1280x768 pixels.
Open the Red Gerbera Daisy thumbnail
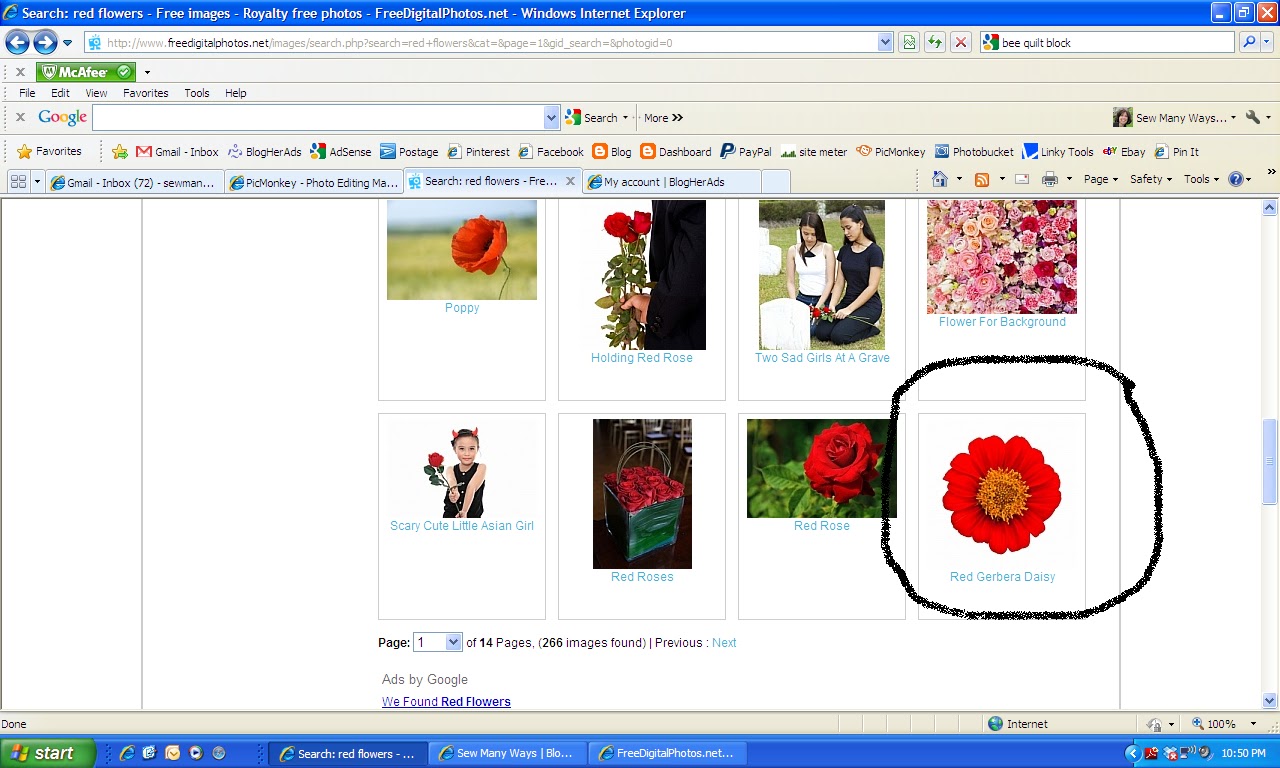[1001, 493]
